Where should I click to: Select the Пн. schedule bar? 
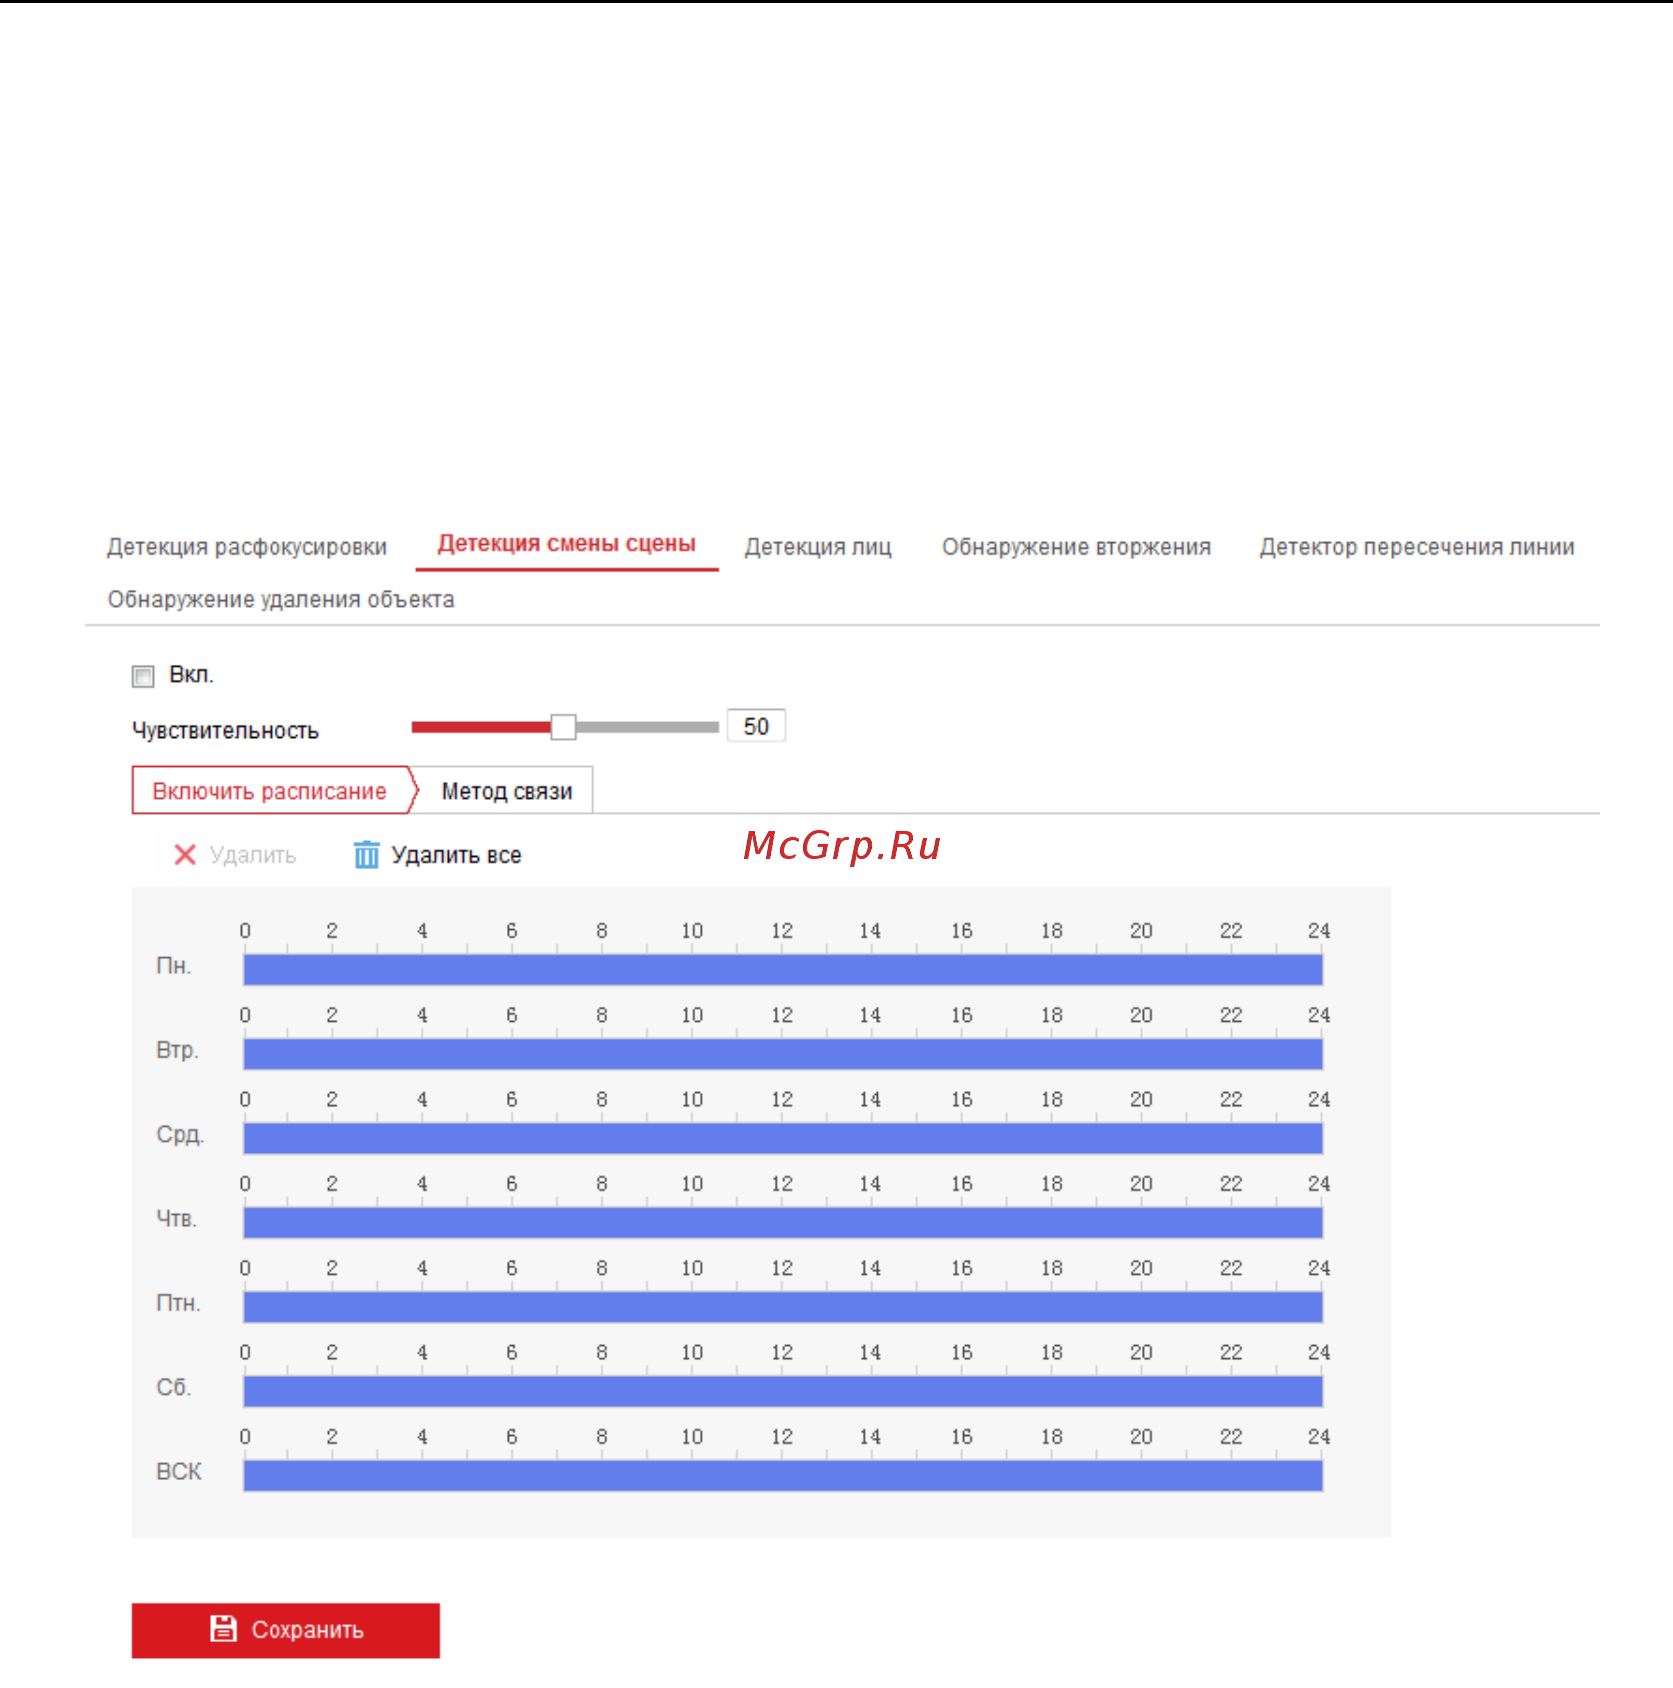pyautogui.click(x=783, y=969)
